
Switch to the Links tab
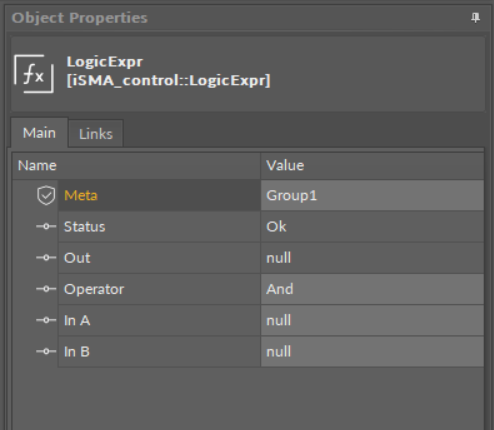[96, 134]
